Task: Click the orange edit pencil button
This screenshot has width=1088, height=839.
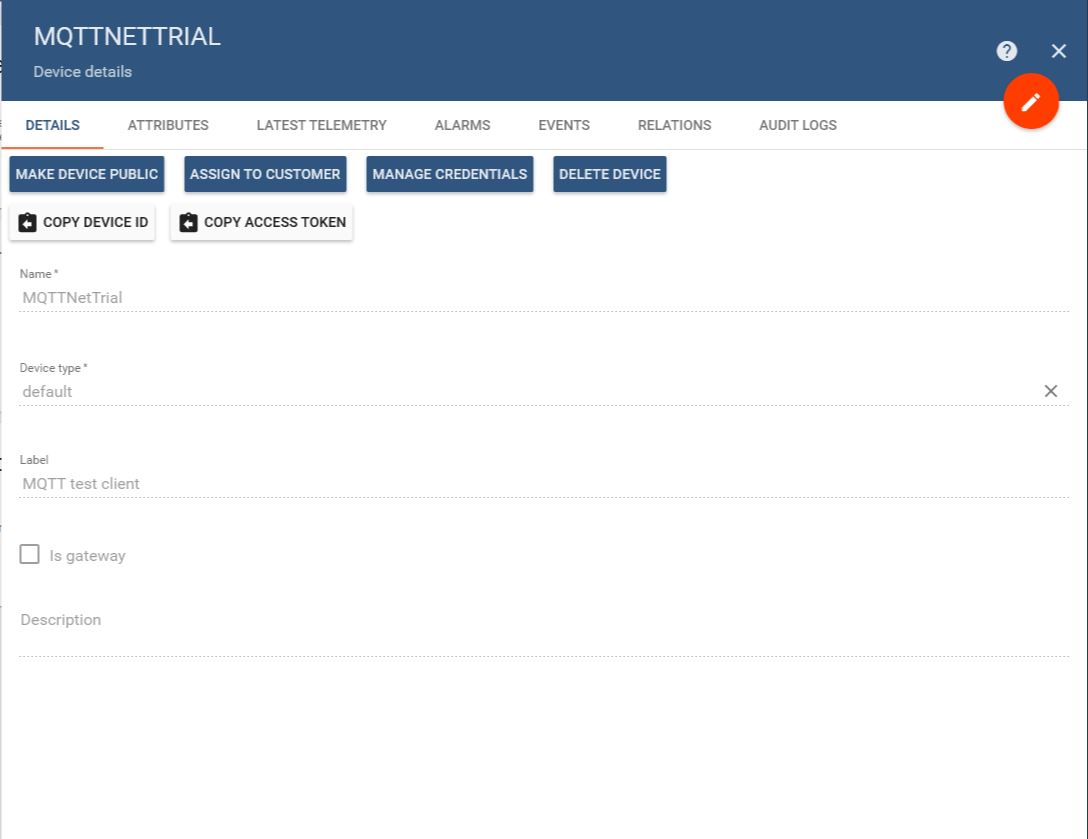Action: (1031, 101)
